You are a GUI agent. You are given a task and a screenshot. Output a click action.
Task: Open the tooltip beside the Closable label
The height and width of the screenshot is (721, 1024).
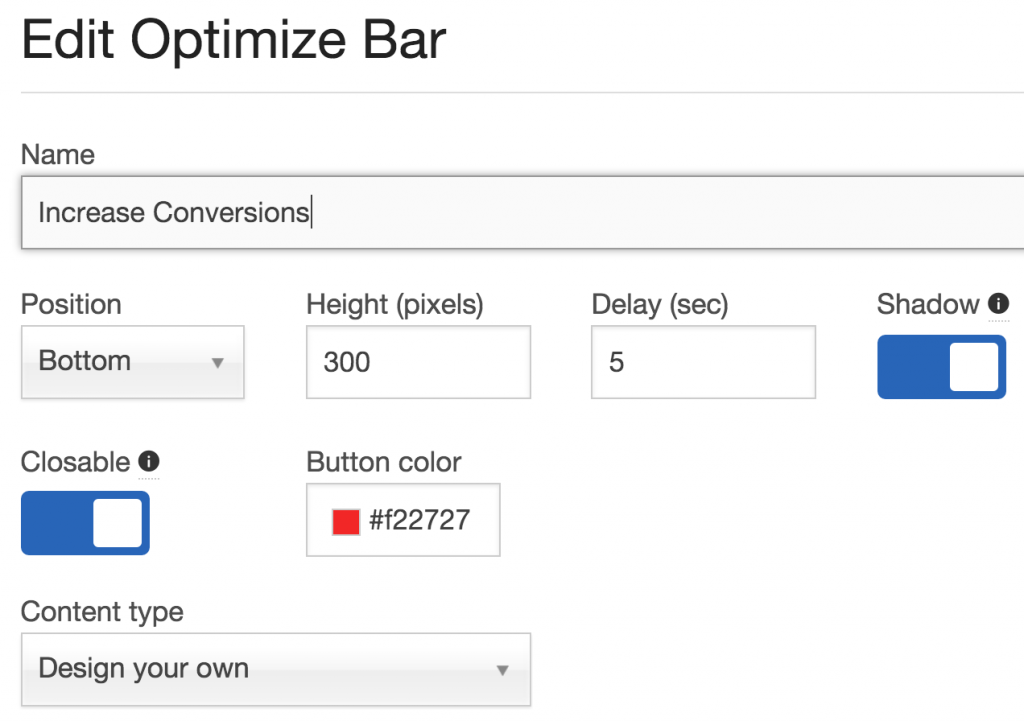coord(148,461)
